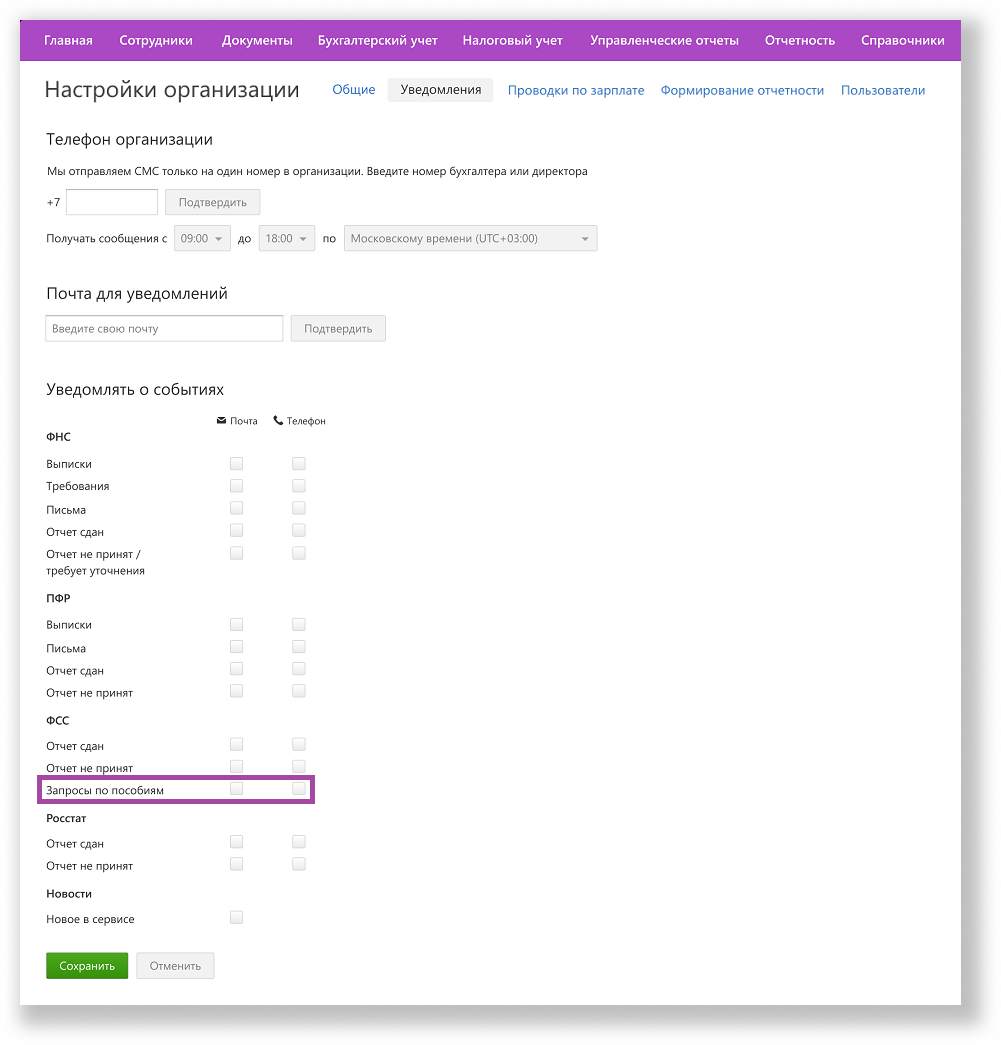
Task: Go to Налоговый учет in top menu
Action: 512,41
